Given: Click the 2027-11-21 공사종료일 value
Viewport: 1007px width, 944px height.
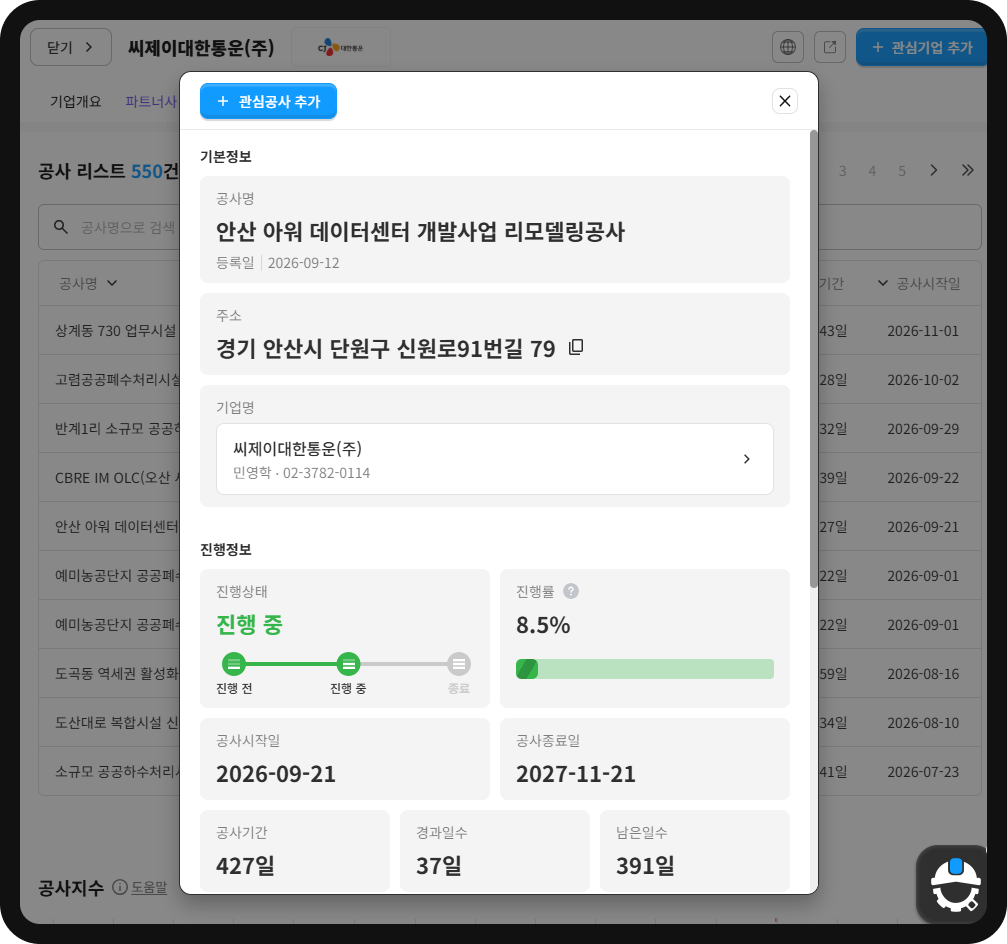Looking at the screenshot, I should [x=575, y=774].
